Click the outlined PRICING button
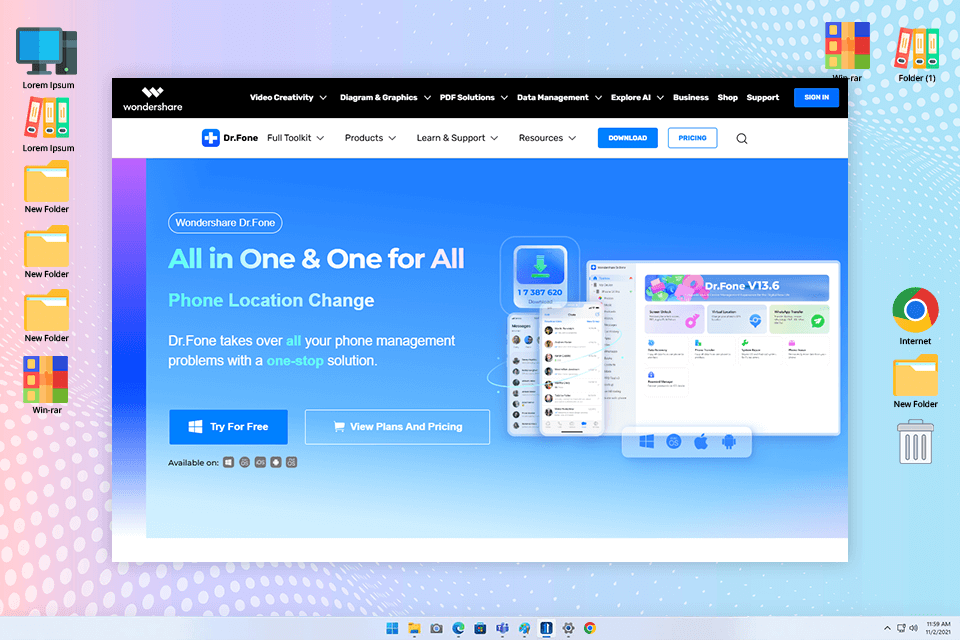This screenshot has height=640, width=960. 692,138
